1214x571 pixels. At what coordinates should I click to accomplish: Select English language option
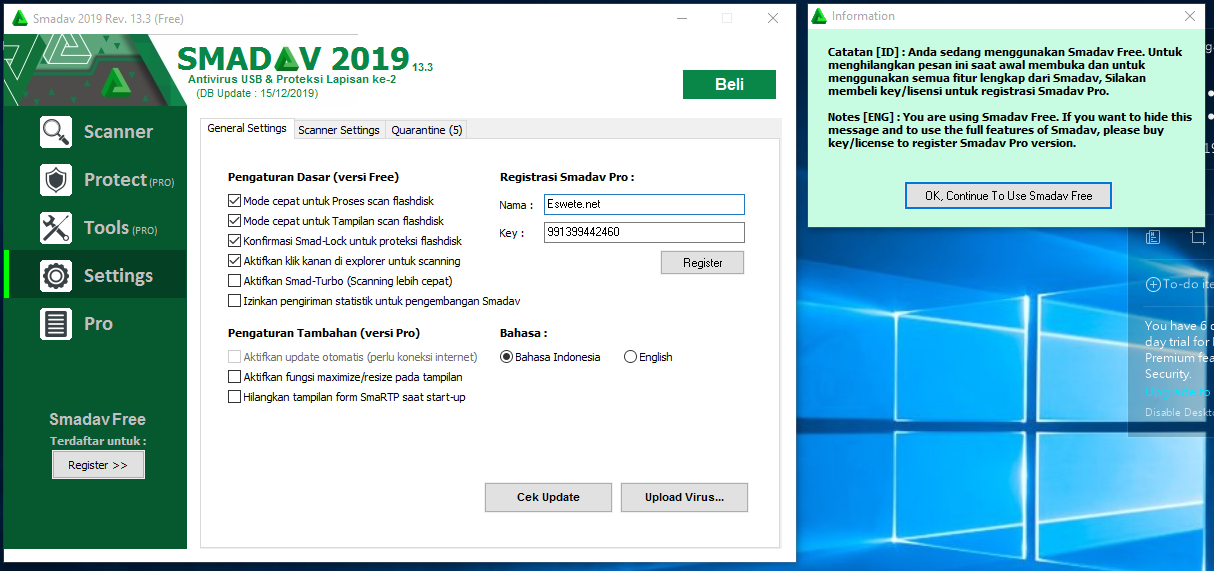pyautogui.click(x=630, y=357)
